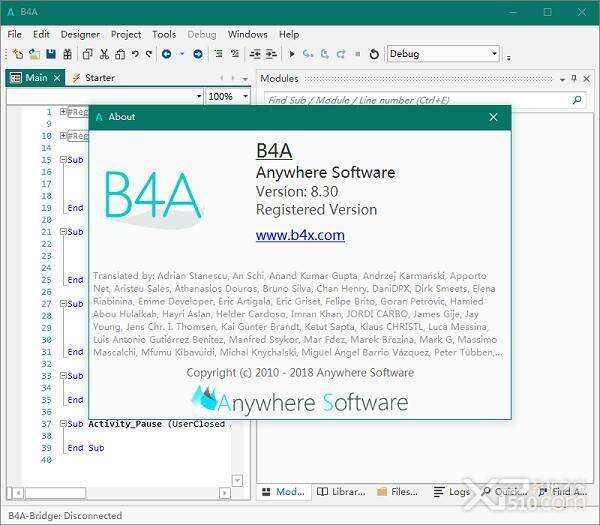600x525 pixels.
Task: Open the Windows menu
Action: (248, 34)
